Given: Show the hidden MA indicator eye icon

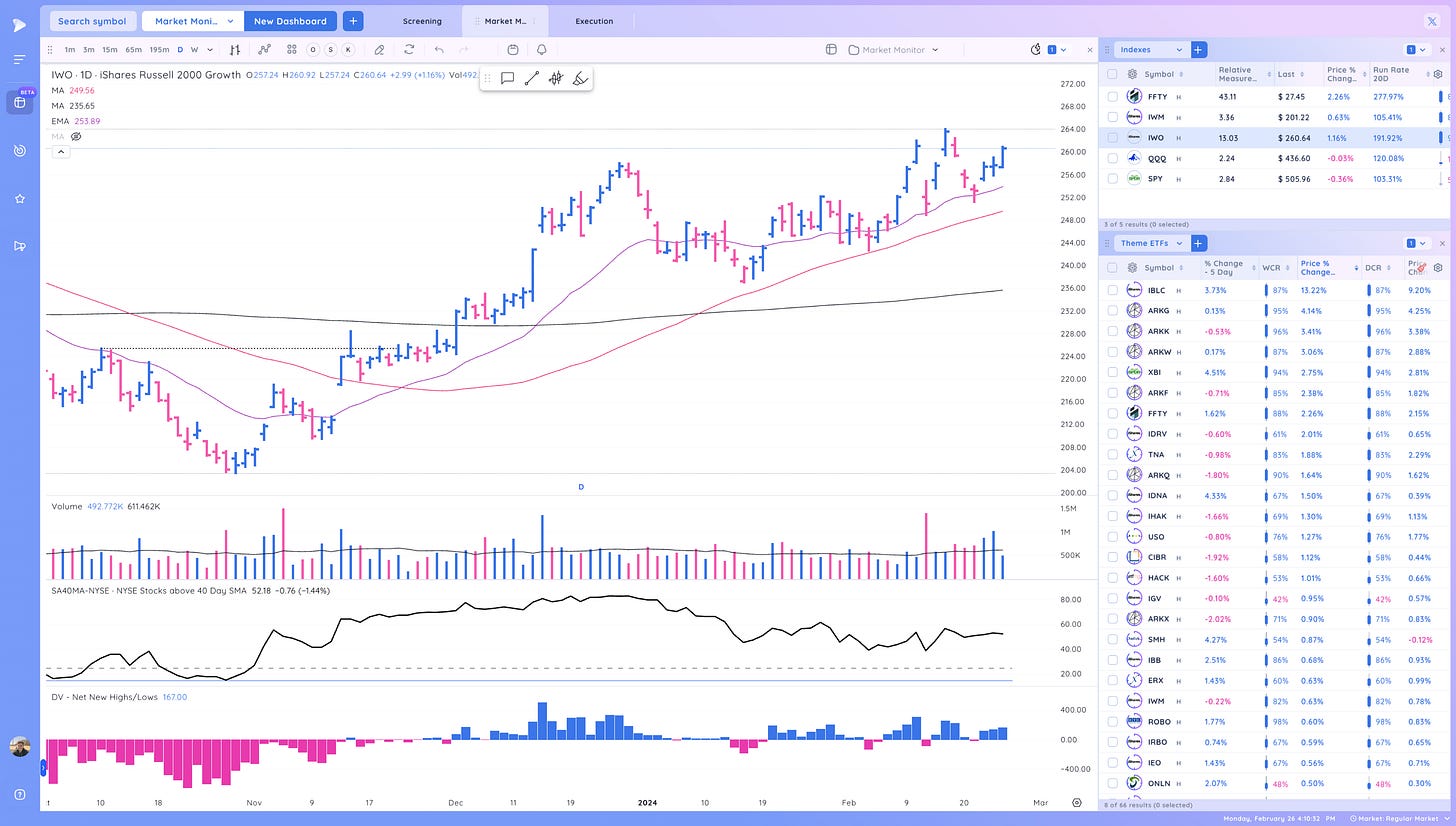Looking at the screenshot, I should 76,136.
